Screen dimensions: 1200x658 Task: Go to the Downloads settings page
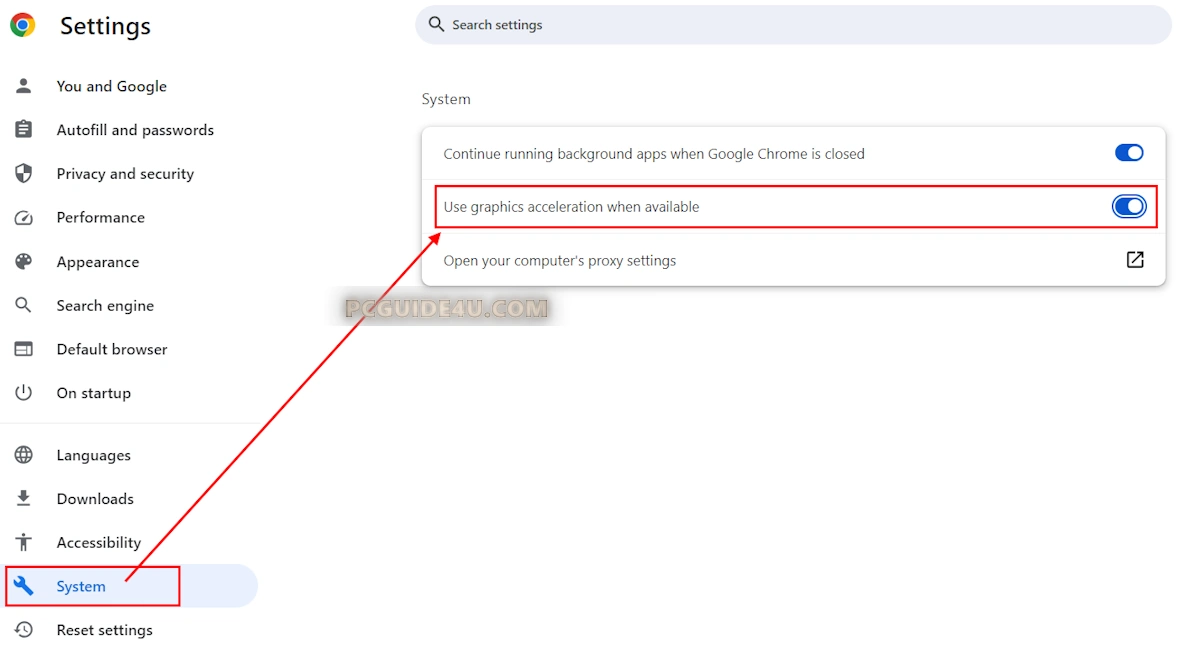click(95, 499)
